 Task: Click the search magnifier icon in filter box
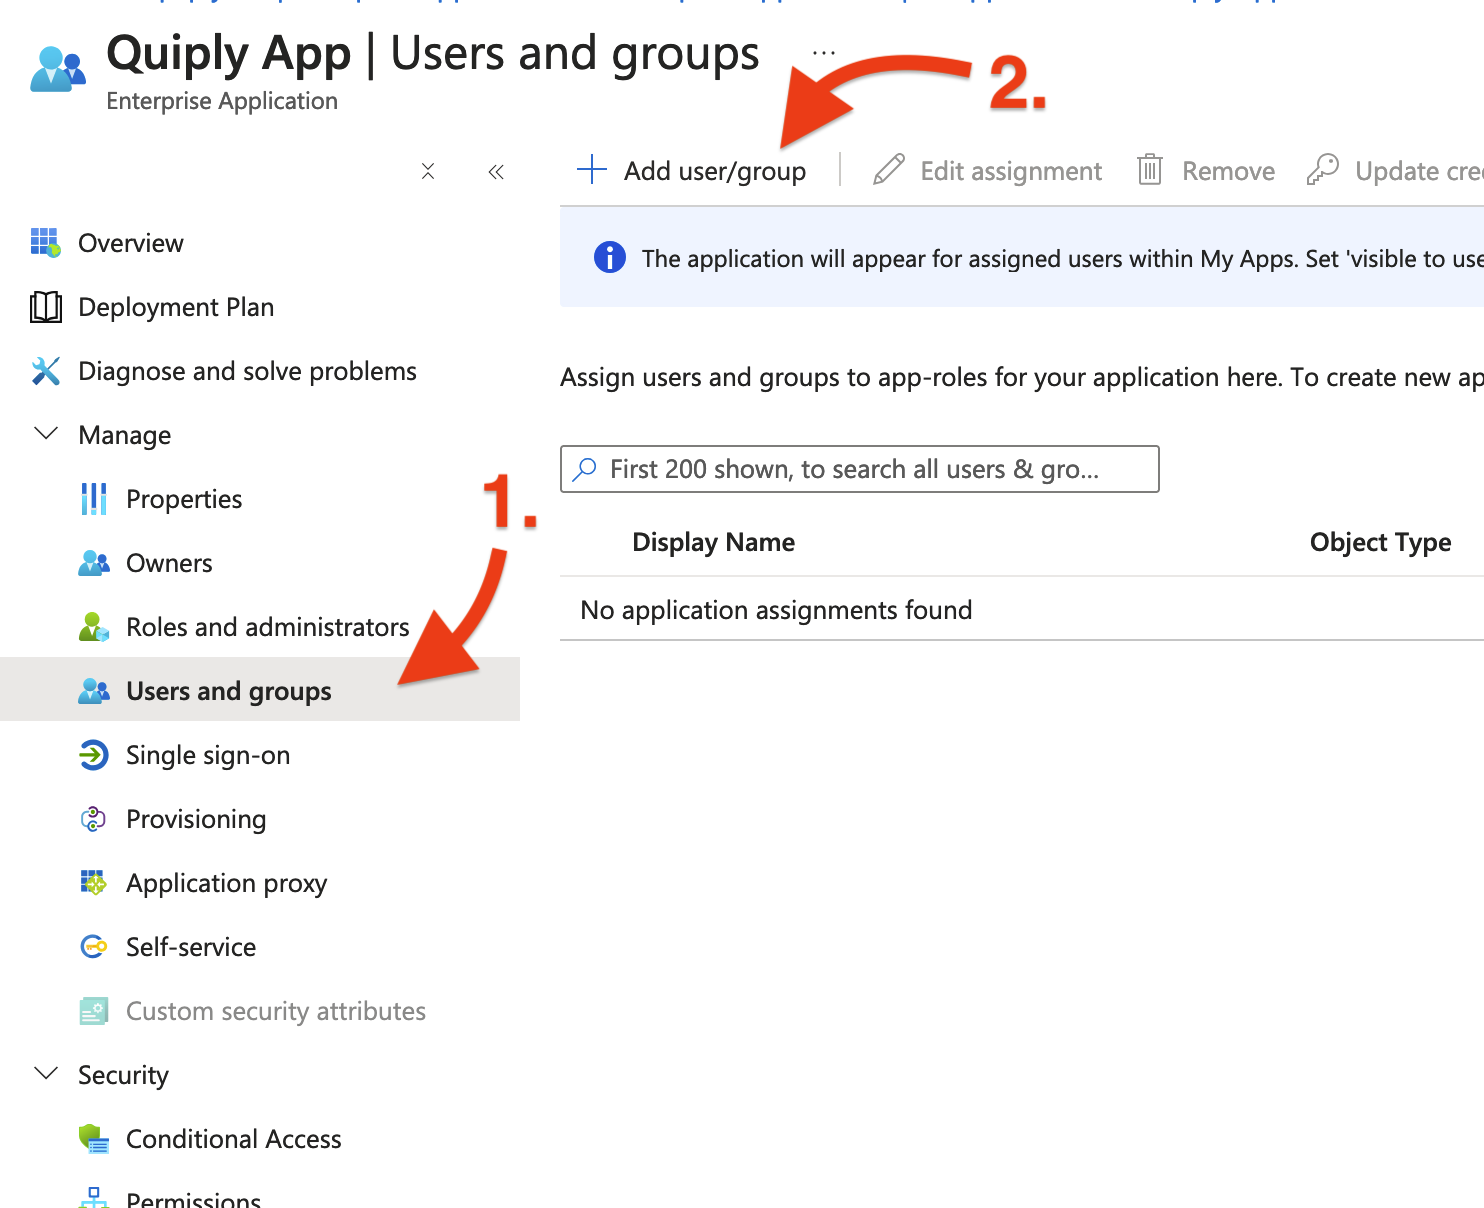click(585, 469)
